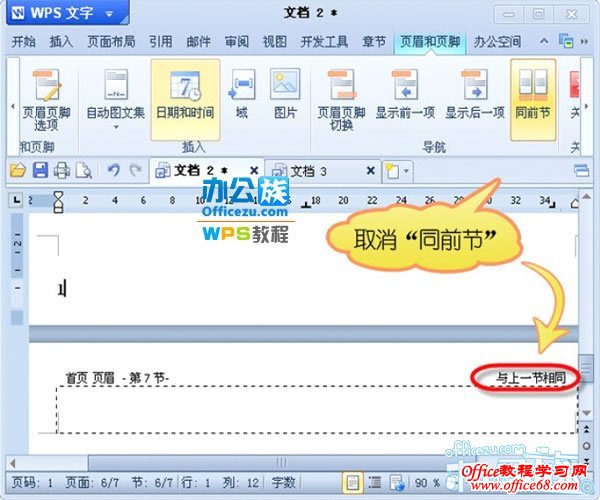Select the 页眉和页脚 tab
600x500 pixels.
pos(430,41)
